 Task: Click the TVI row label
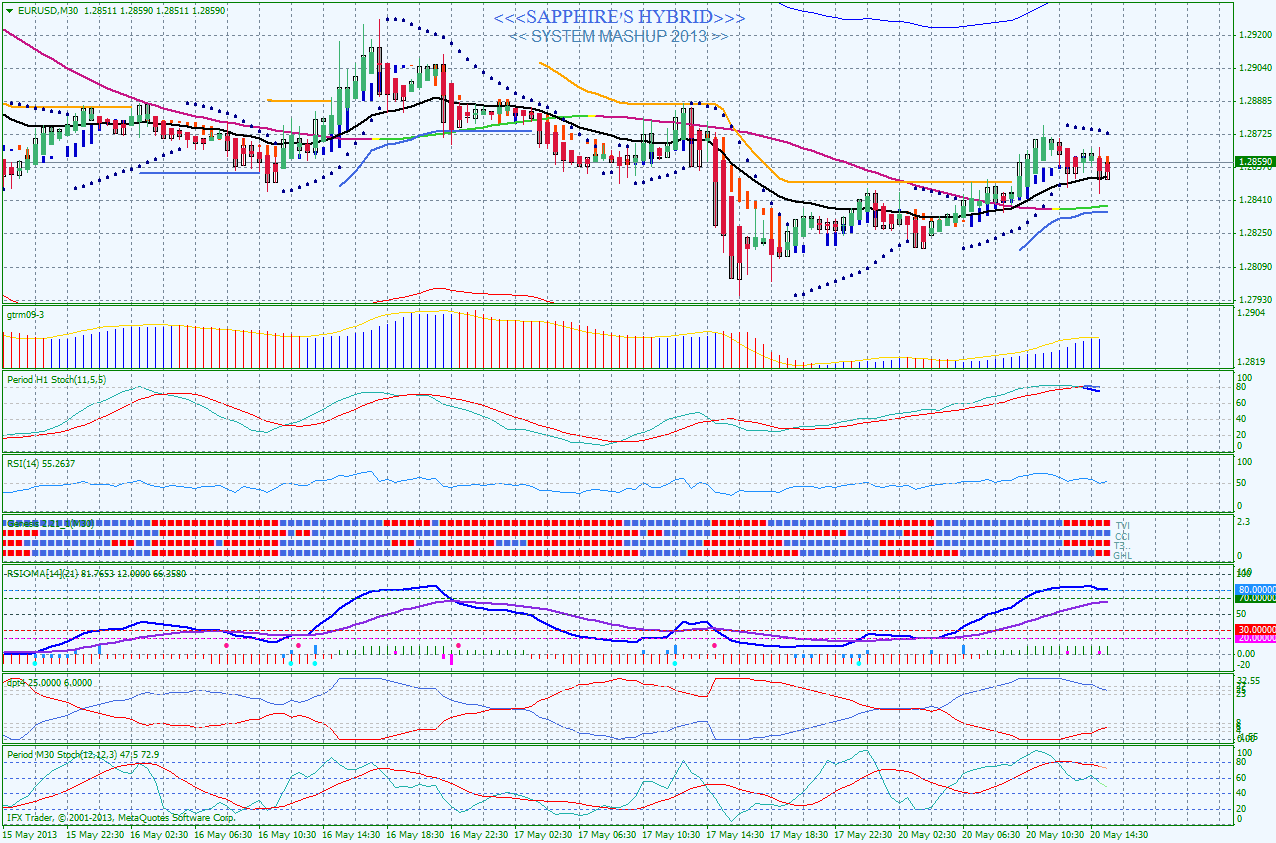(1123, 525)
